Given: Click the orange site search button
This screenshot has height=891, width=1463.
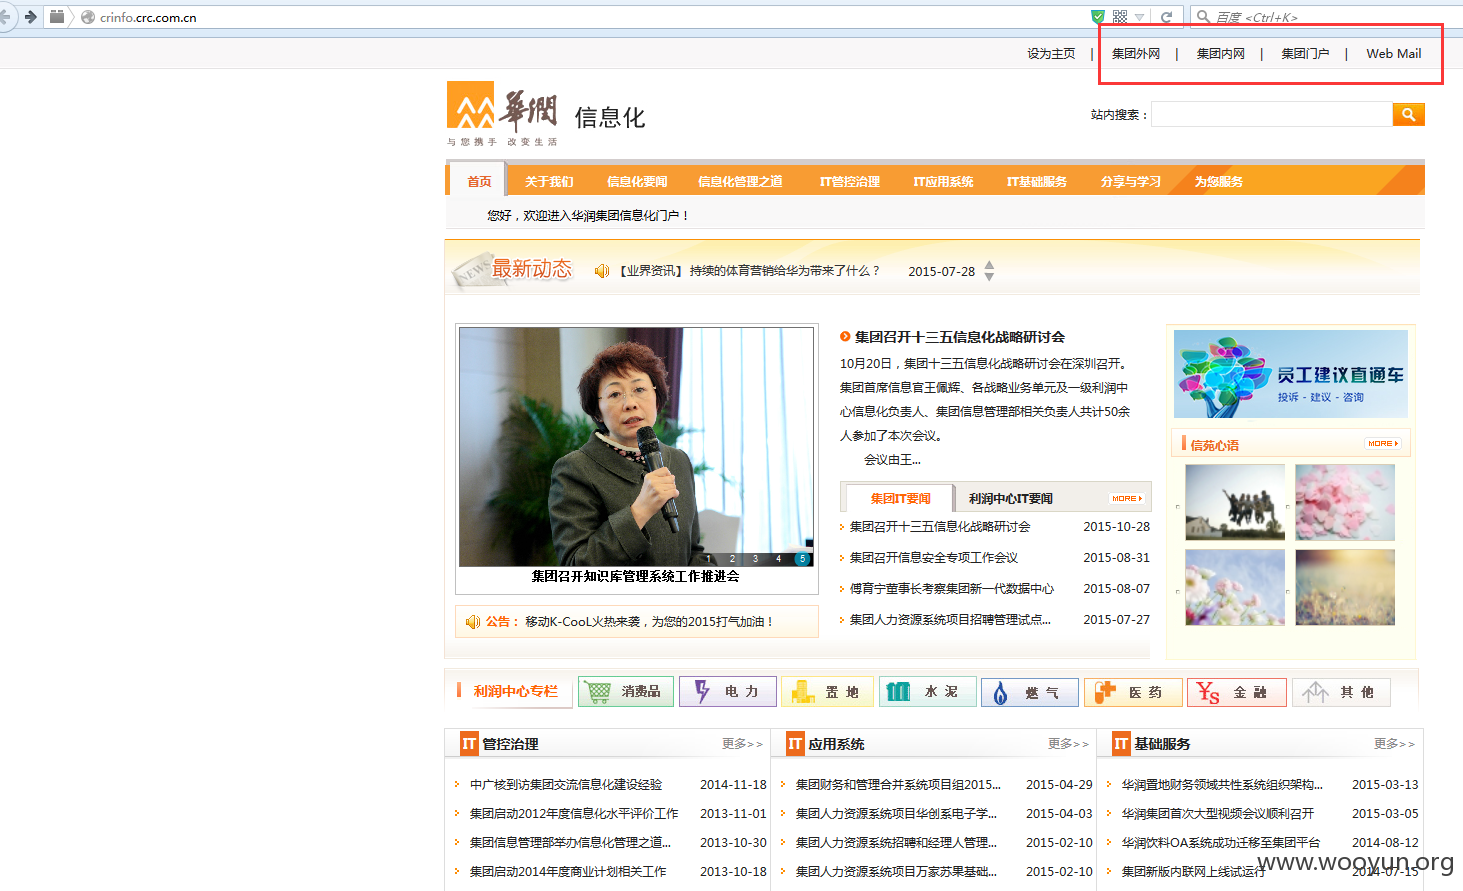Looking at the screenshot, I should (1408, 114).
